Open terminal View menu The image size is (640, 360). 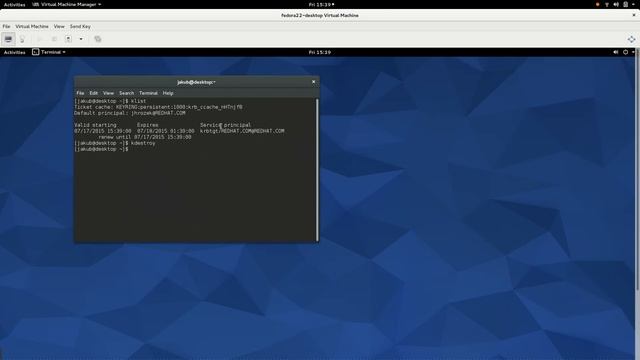pos(108,93)
